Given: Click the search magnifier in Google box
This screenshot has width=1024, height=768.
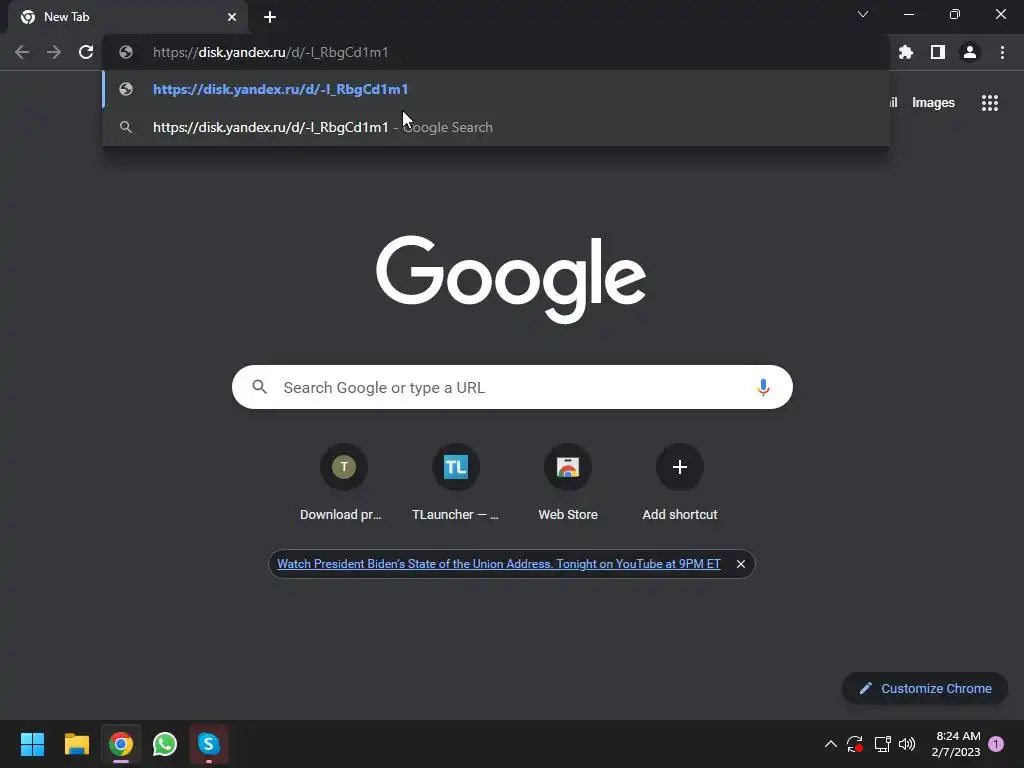Looking at the screenshot, I should [259, 387].
